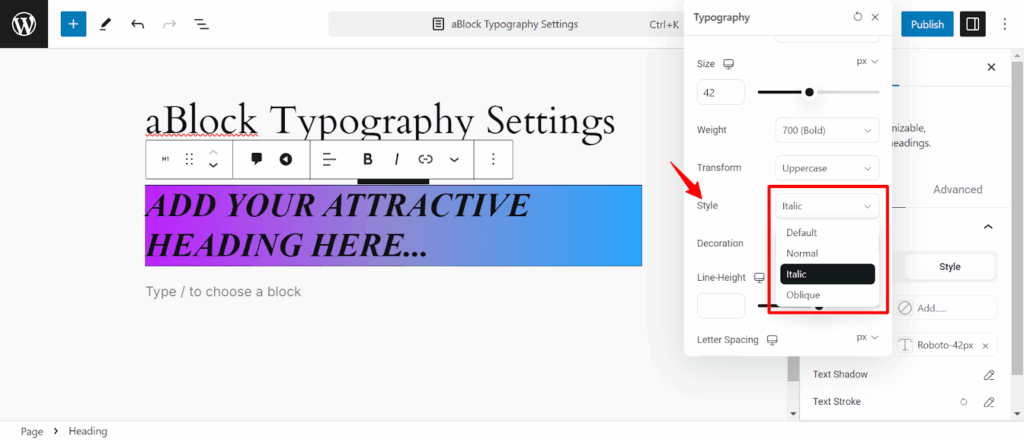Choose Italic font style option
This screenshot has width=1024, height=440.
[827, 274]
